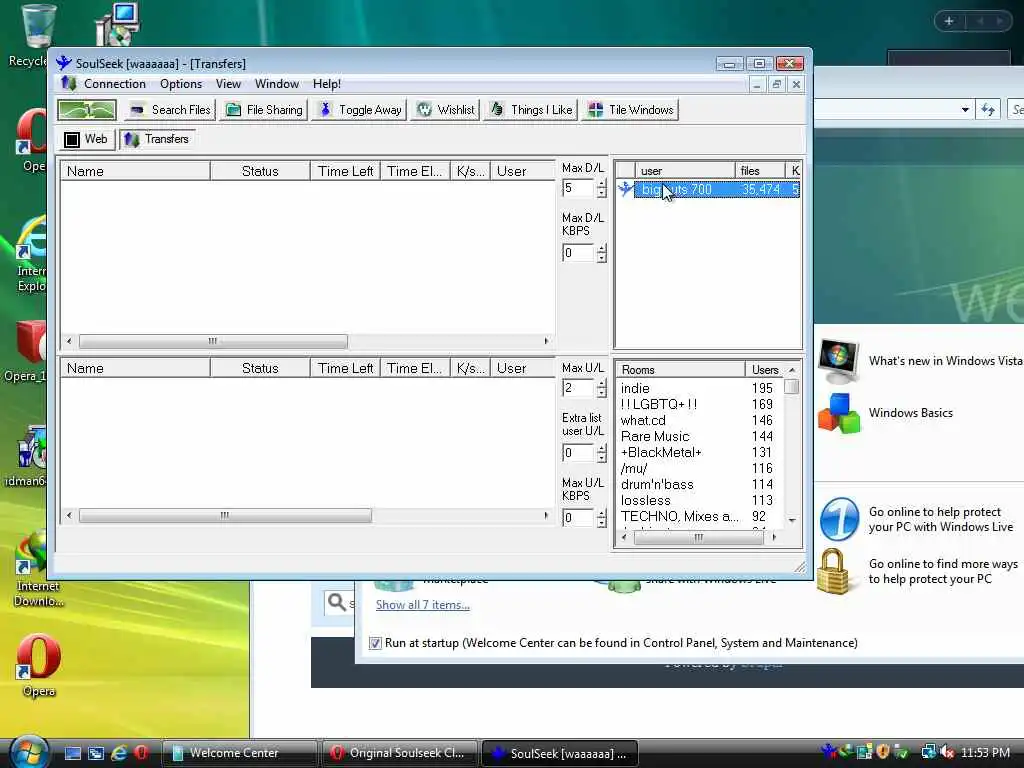Click the Max D/L number field

[578, 188]
